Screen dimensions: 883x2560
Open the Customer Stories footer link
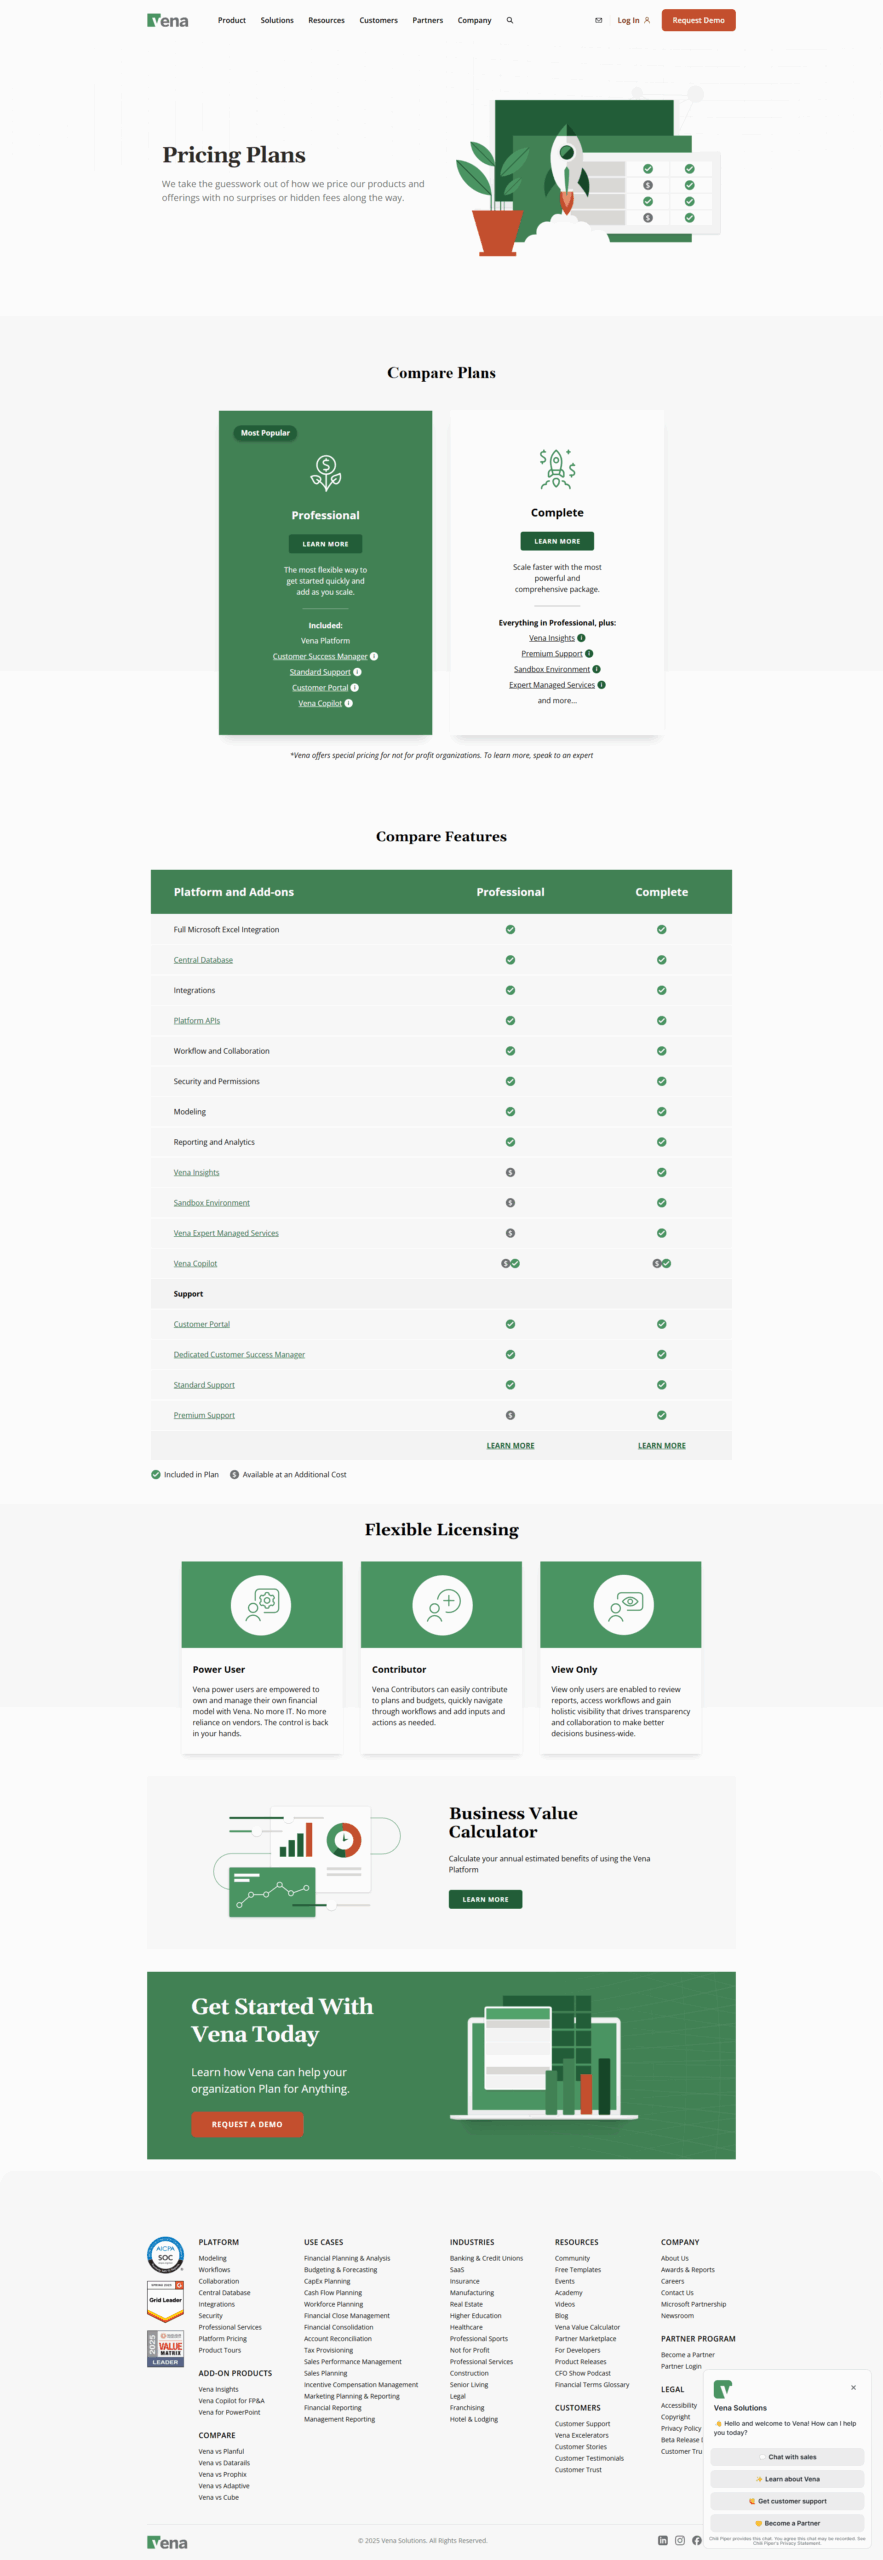581,2447
